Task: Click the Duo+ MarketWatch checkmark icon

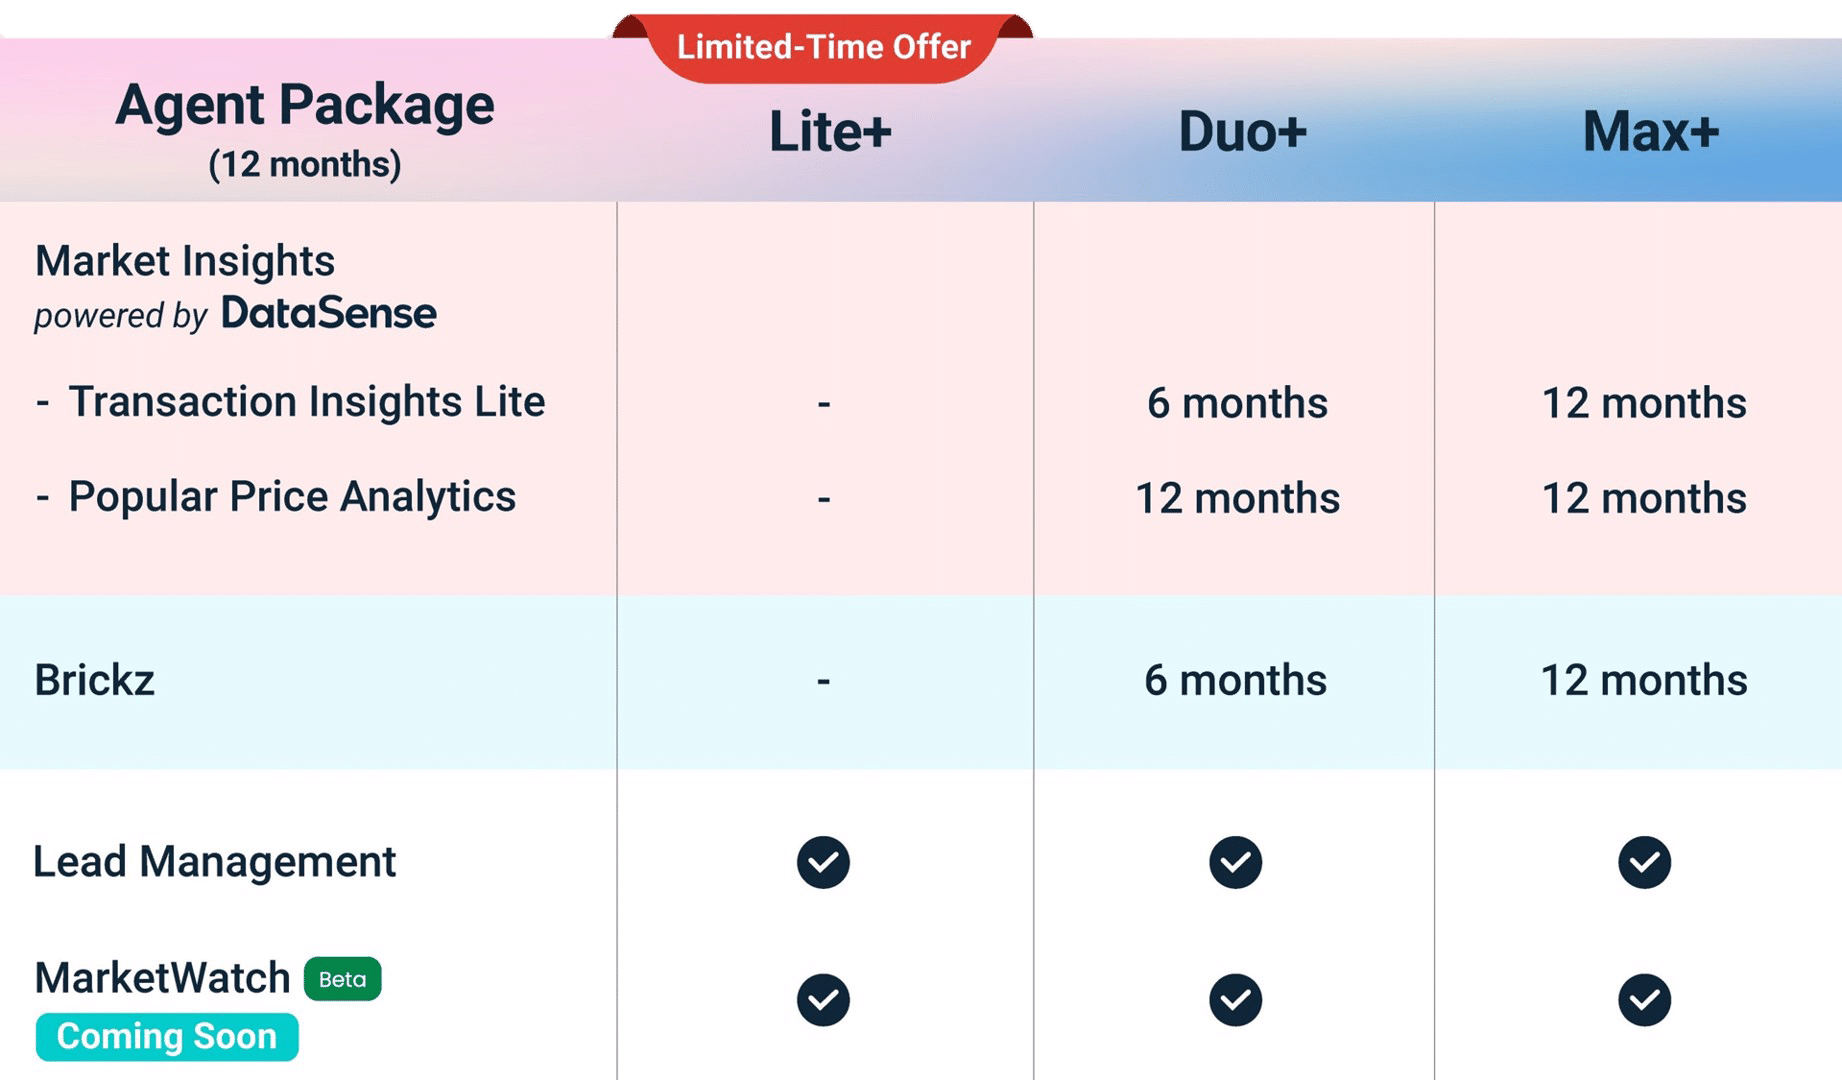Action: (x=1235, y=1000)
